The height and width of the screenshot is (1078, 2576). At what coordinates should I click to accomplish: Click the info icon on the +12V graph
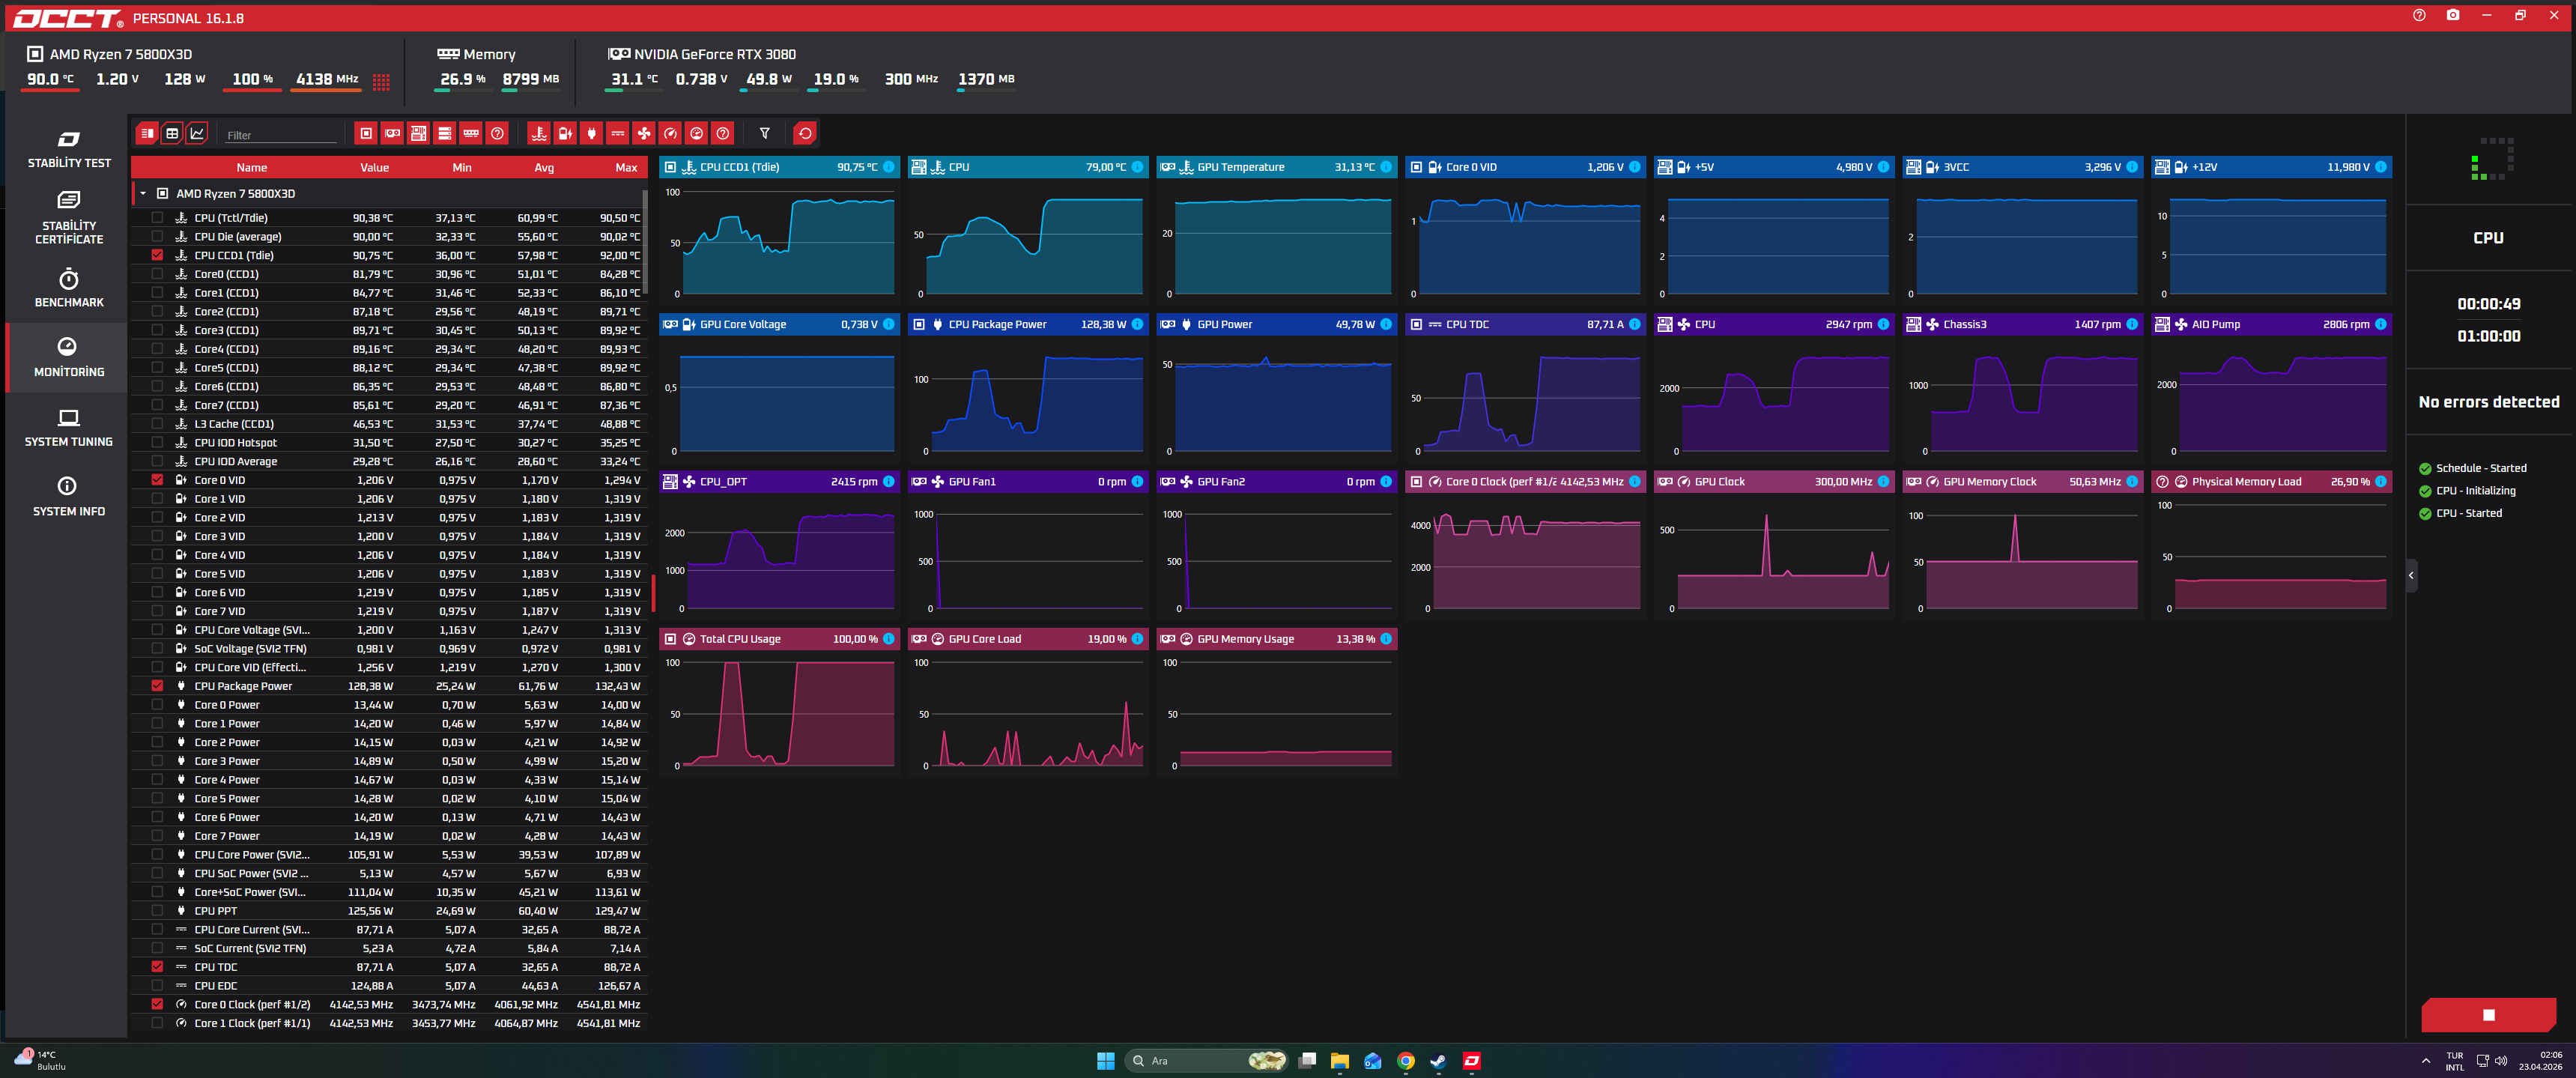point(2381,167)
